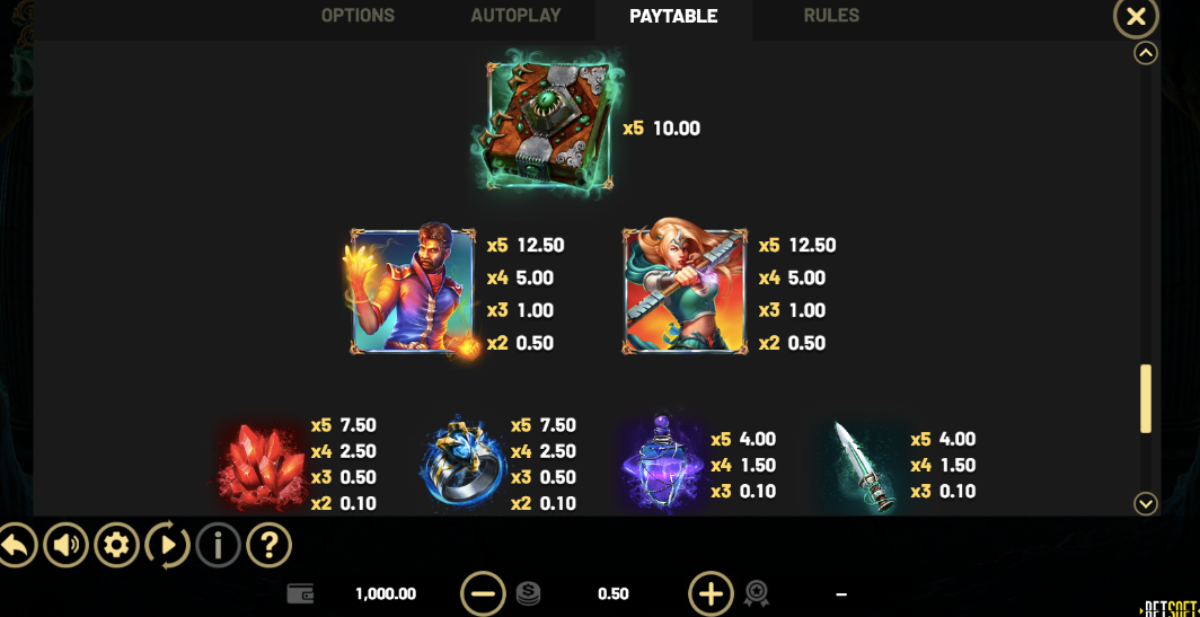Start autoplay with the circular play icon
This screenshot has width=1200, height=617.
(x=168, y=546)
